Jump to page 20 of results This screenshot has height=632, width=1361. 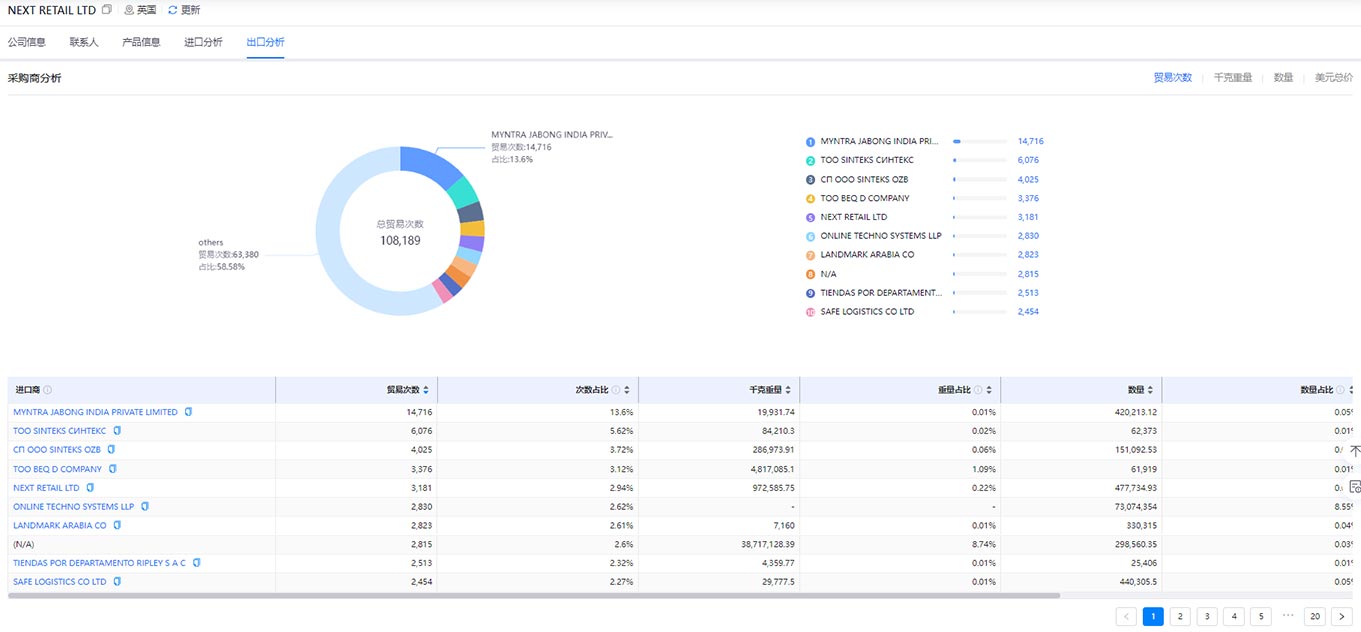[x=1315, y=617]
